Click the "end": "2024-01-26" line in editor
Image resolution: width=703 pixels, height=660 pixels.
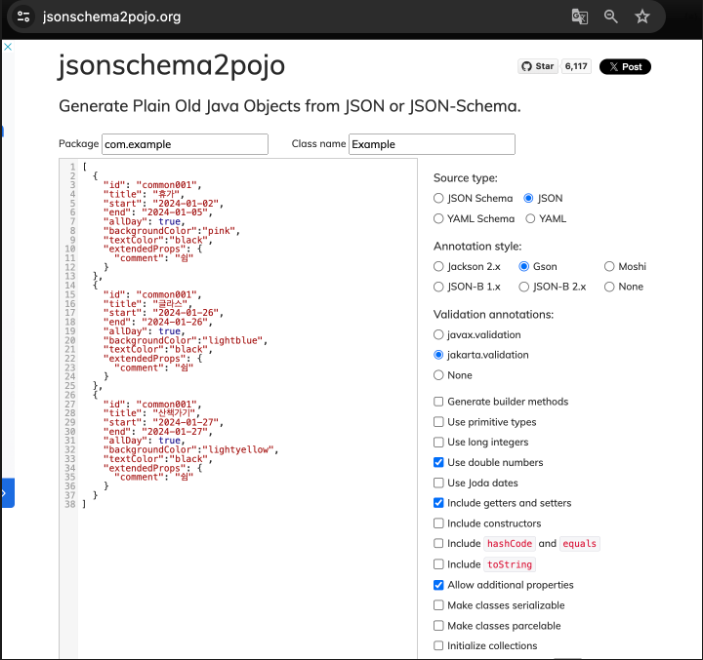pos(158,322)
